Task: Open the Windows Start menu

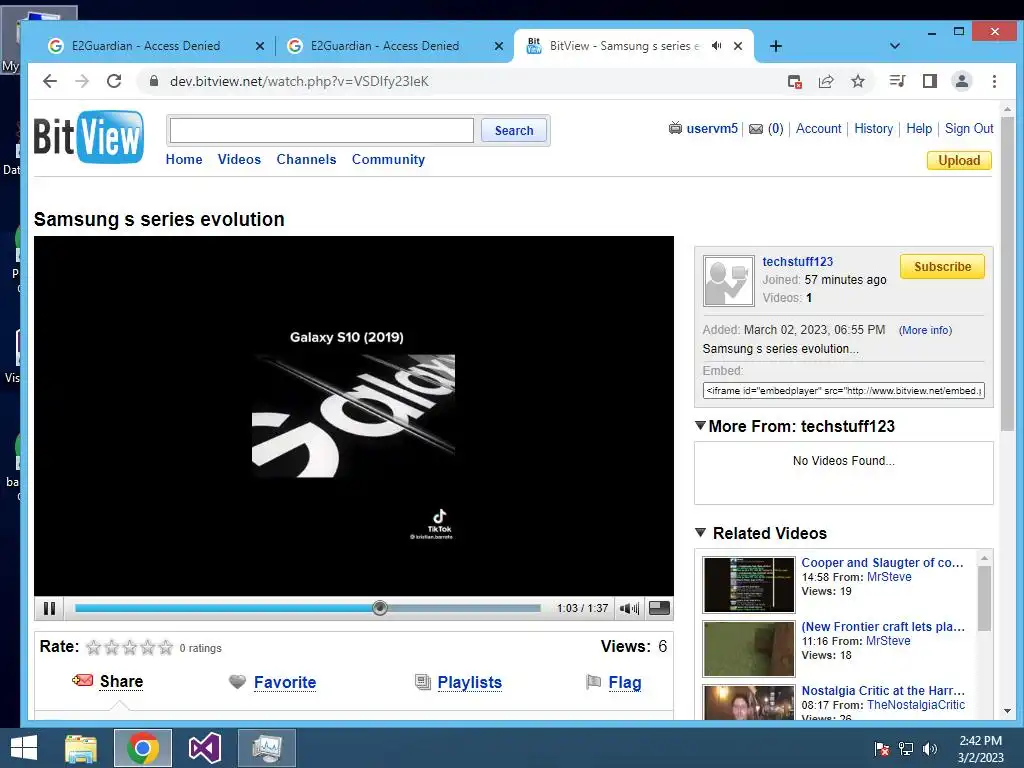Action: coord(24,748)
